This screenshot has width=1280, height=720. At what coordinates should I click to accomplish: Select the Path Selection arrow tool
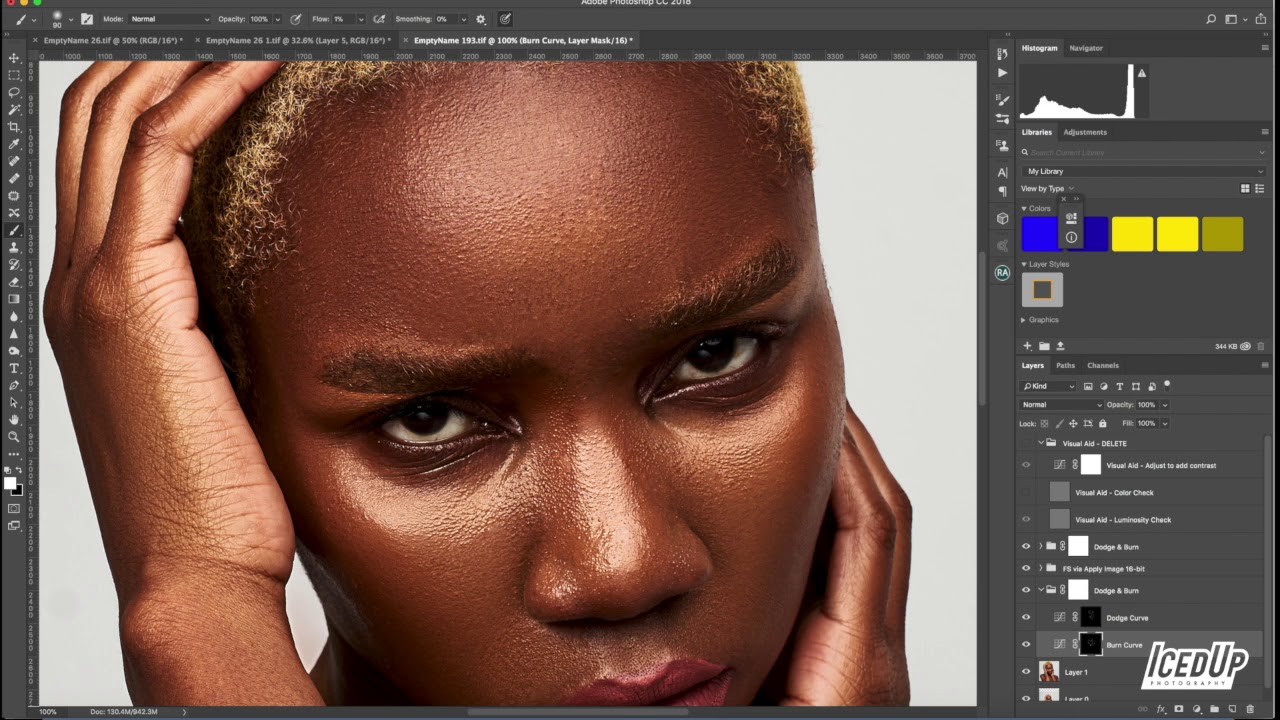[x=14, y=402]
